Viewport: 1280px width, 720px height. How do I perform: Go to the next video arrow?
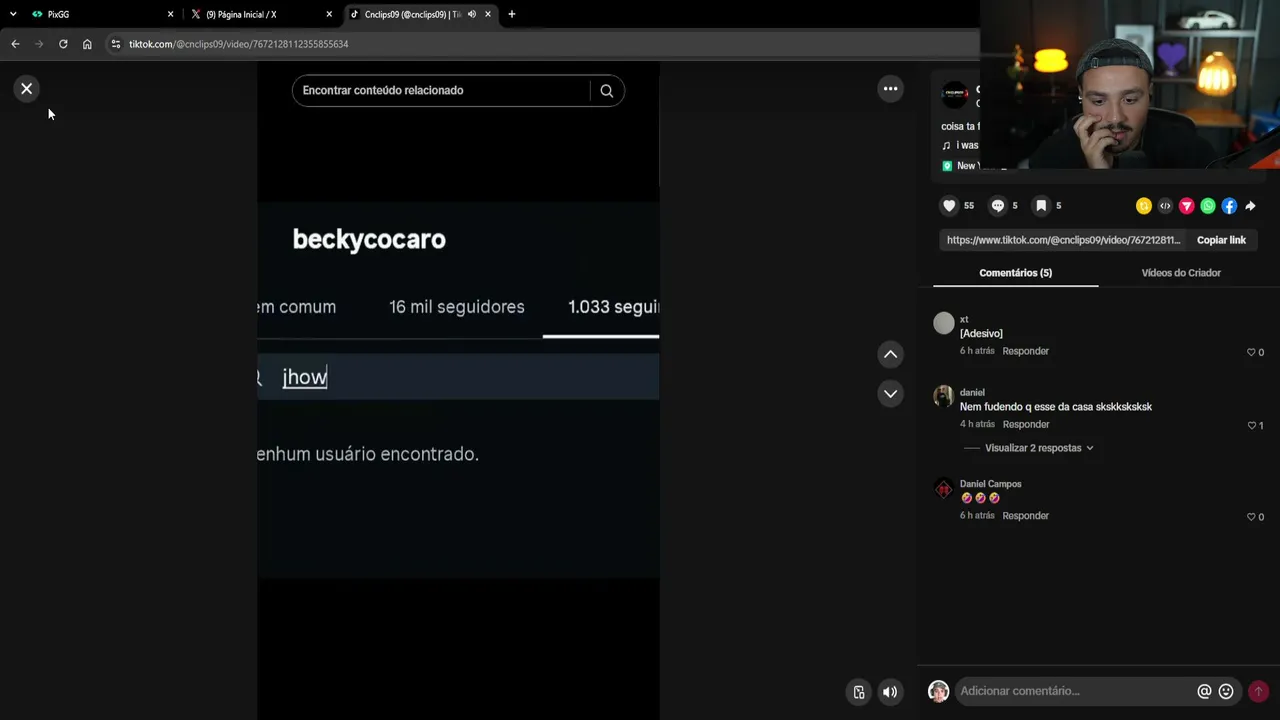pyautogui.click(x=890, y=393)
